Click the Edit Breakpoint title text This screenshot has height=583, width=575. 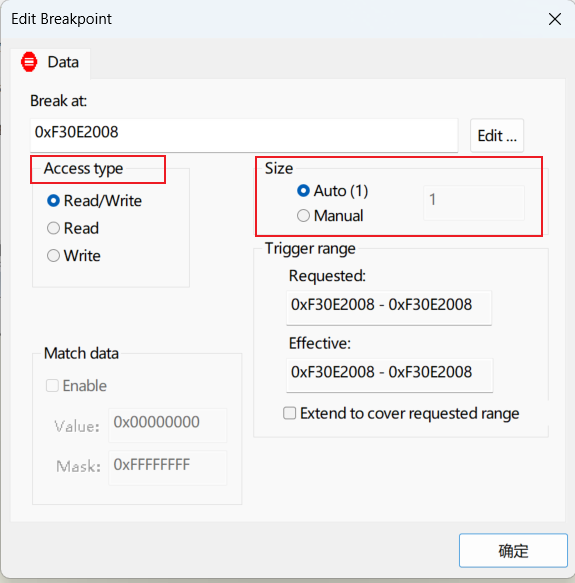(61, 19)
